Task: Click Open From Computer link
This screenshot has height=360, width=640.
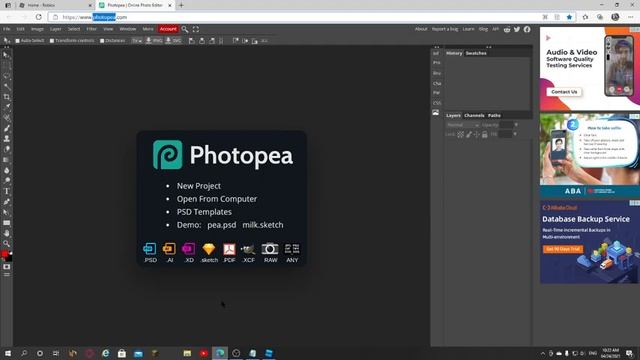Action: coord(217,199)
